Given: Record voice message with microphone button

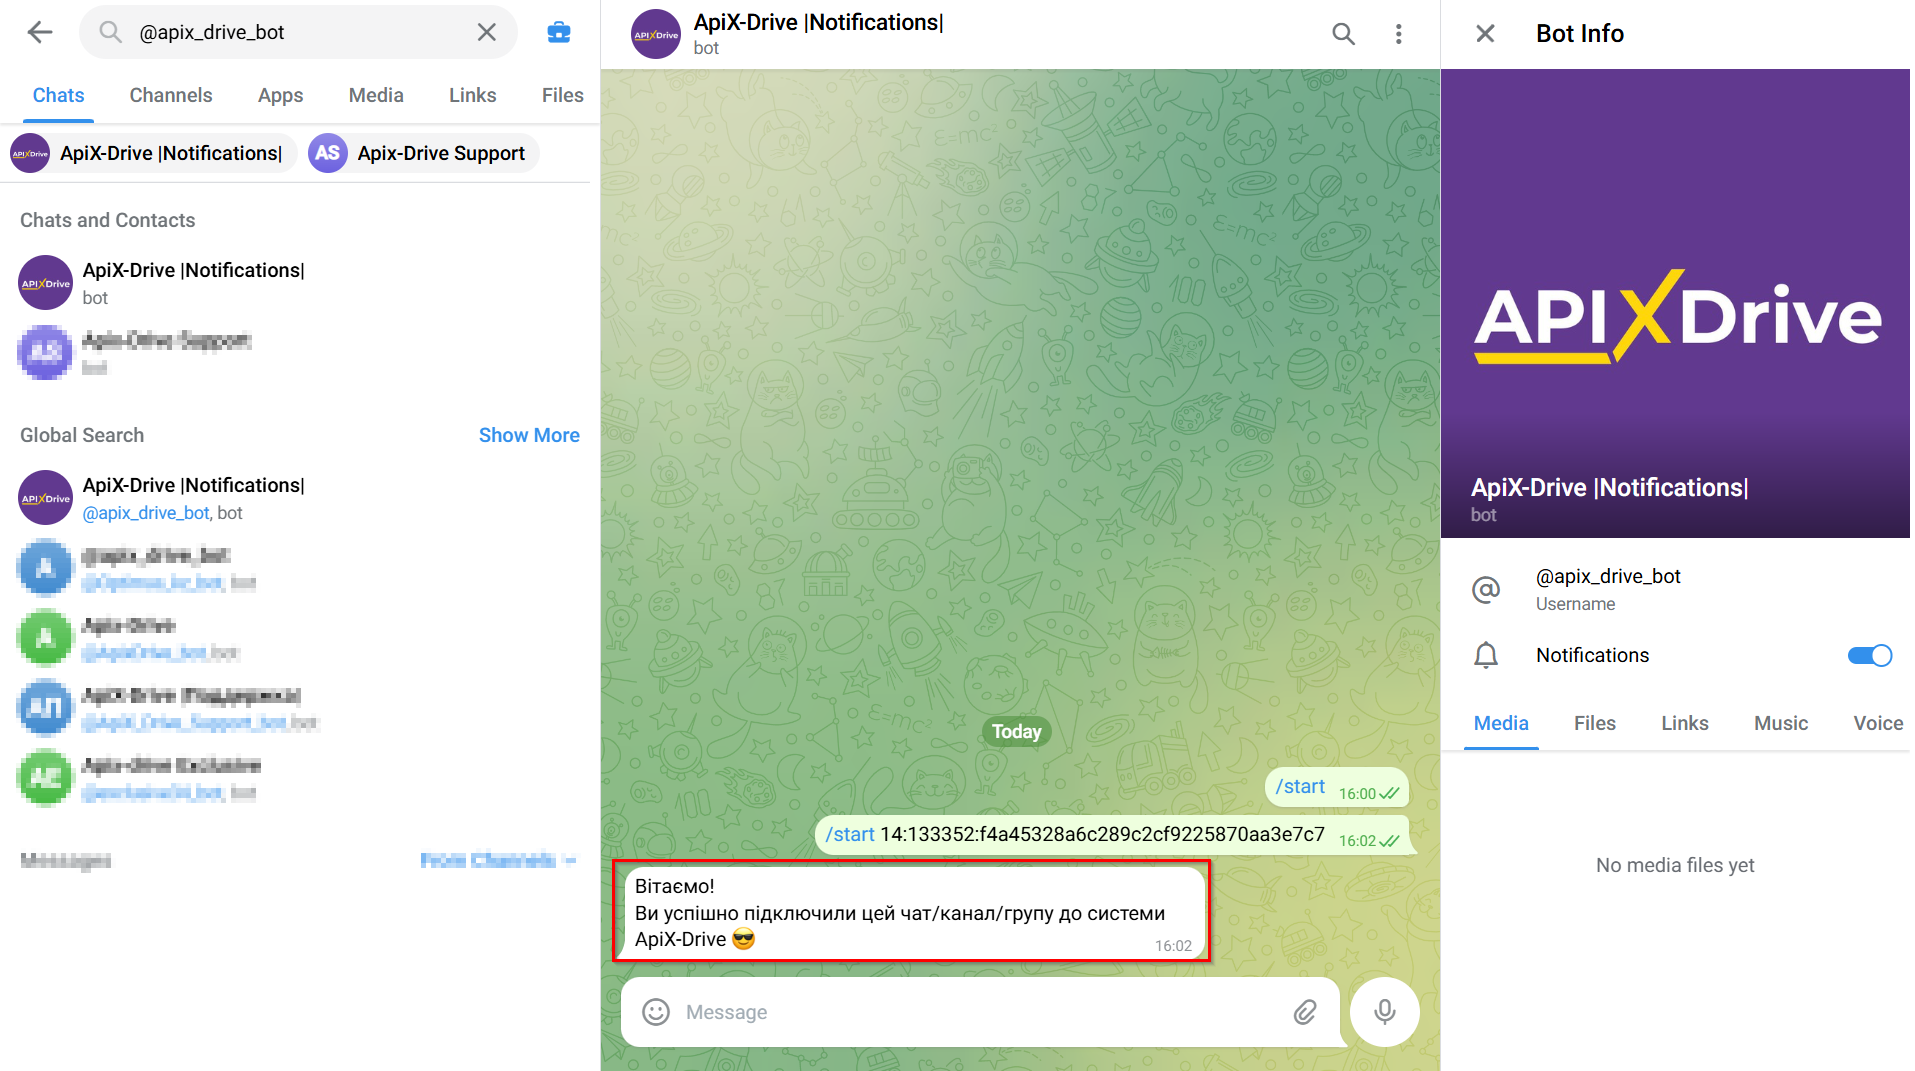Looking at the screenshot, I should tap(1384, 1012).
